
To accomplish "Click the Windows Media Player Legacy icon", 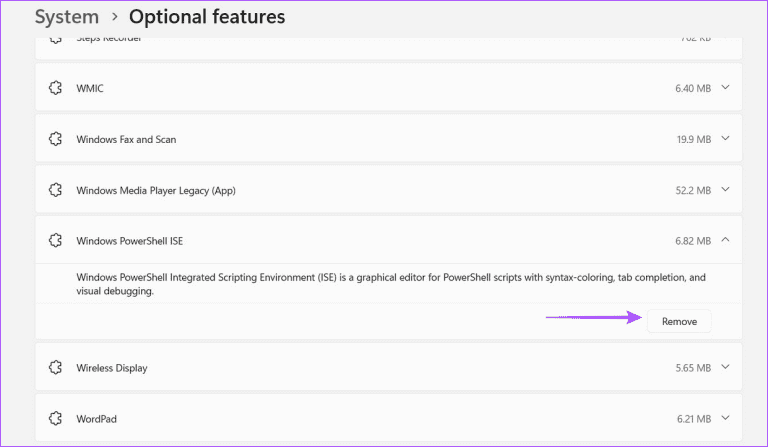I will (x=56, y=190).
